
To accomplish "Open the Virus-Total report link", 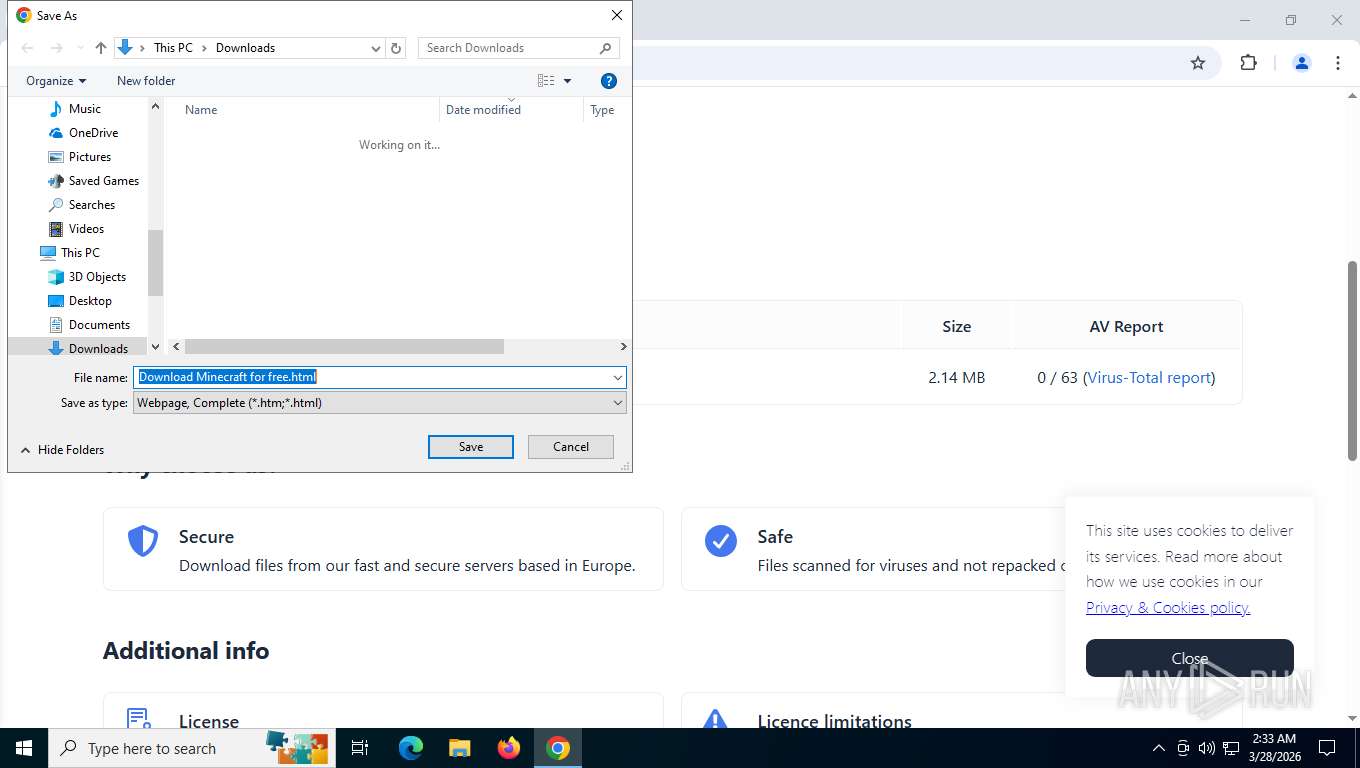I will tap(1149, 378).
